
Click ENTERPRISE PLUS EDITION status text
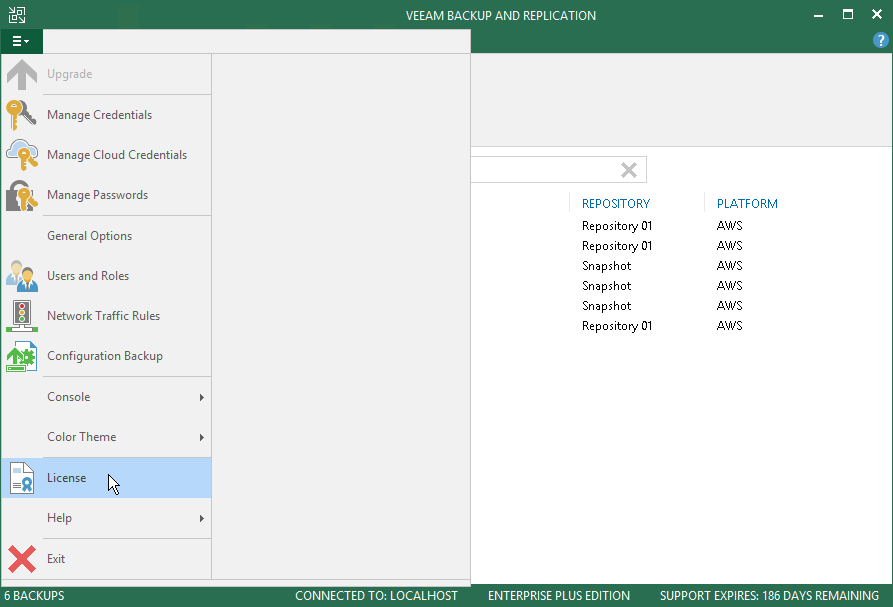coord(559,596)
